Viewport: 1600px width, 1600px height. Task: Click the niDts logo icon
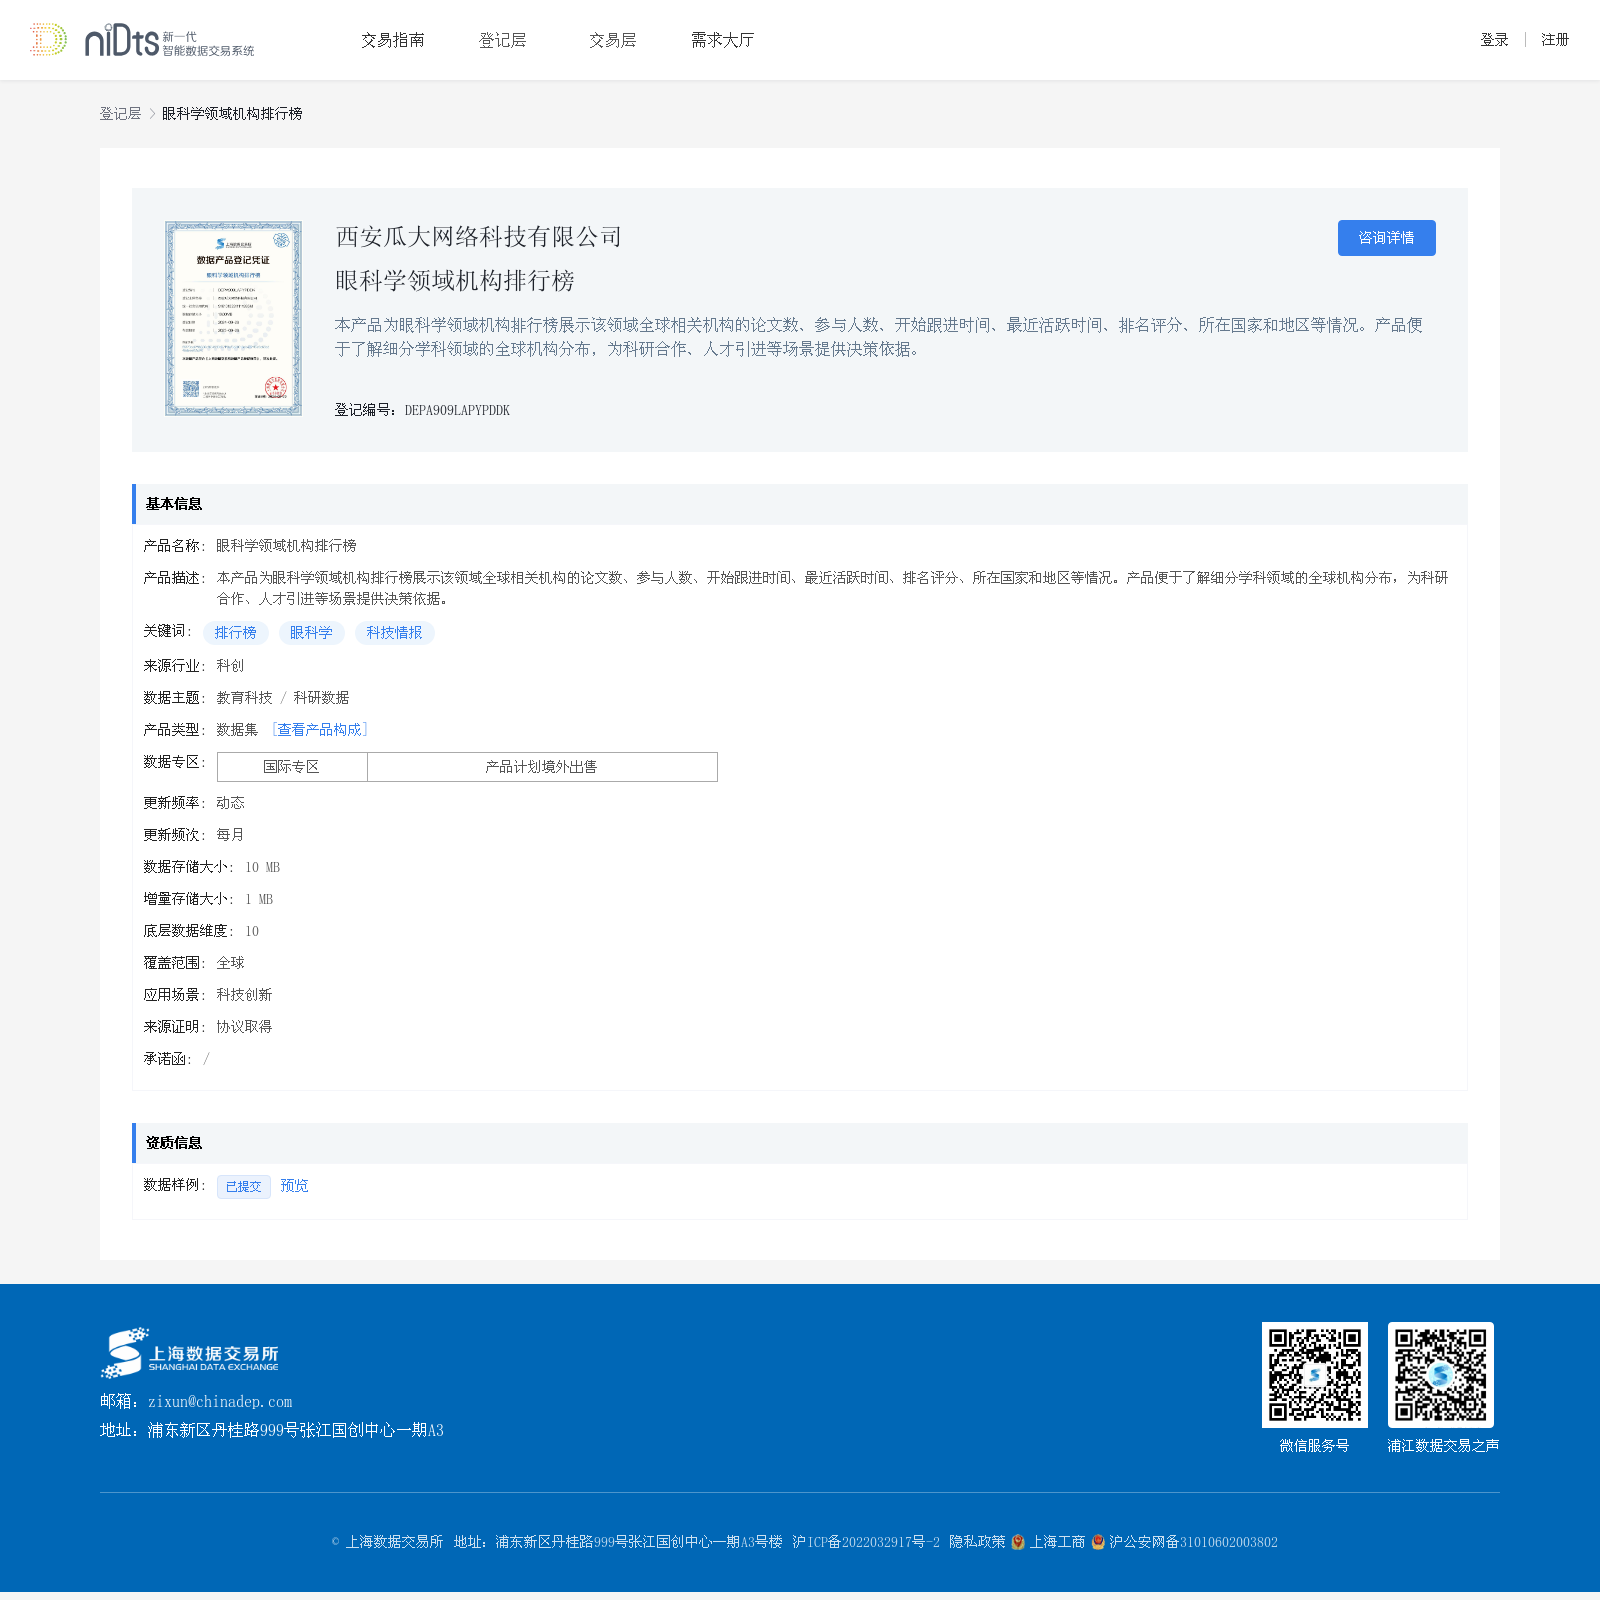(142, 40)
